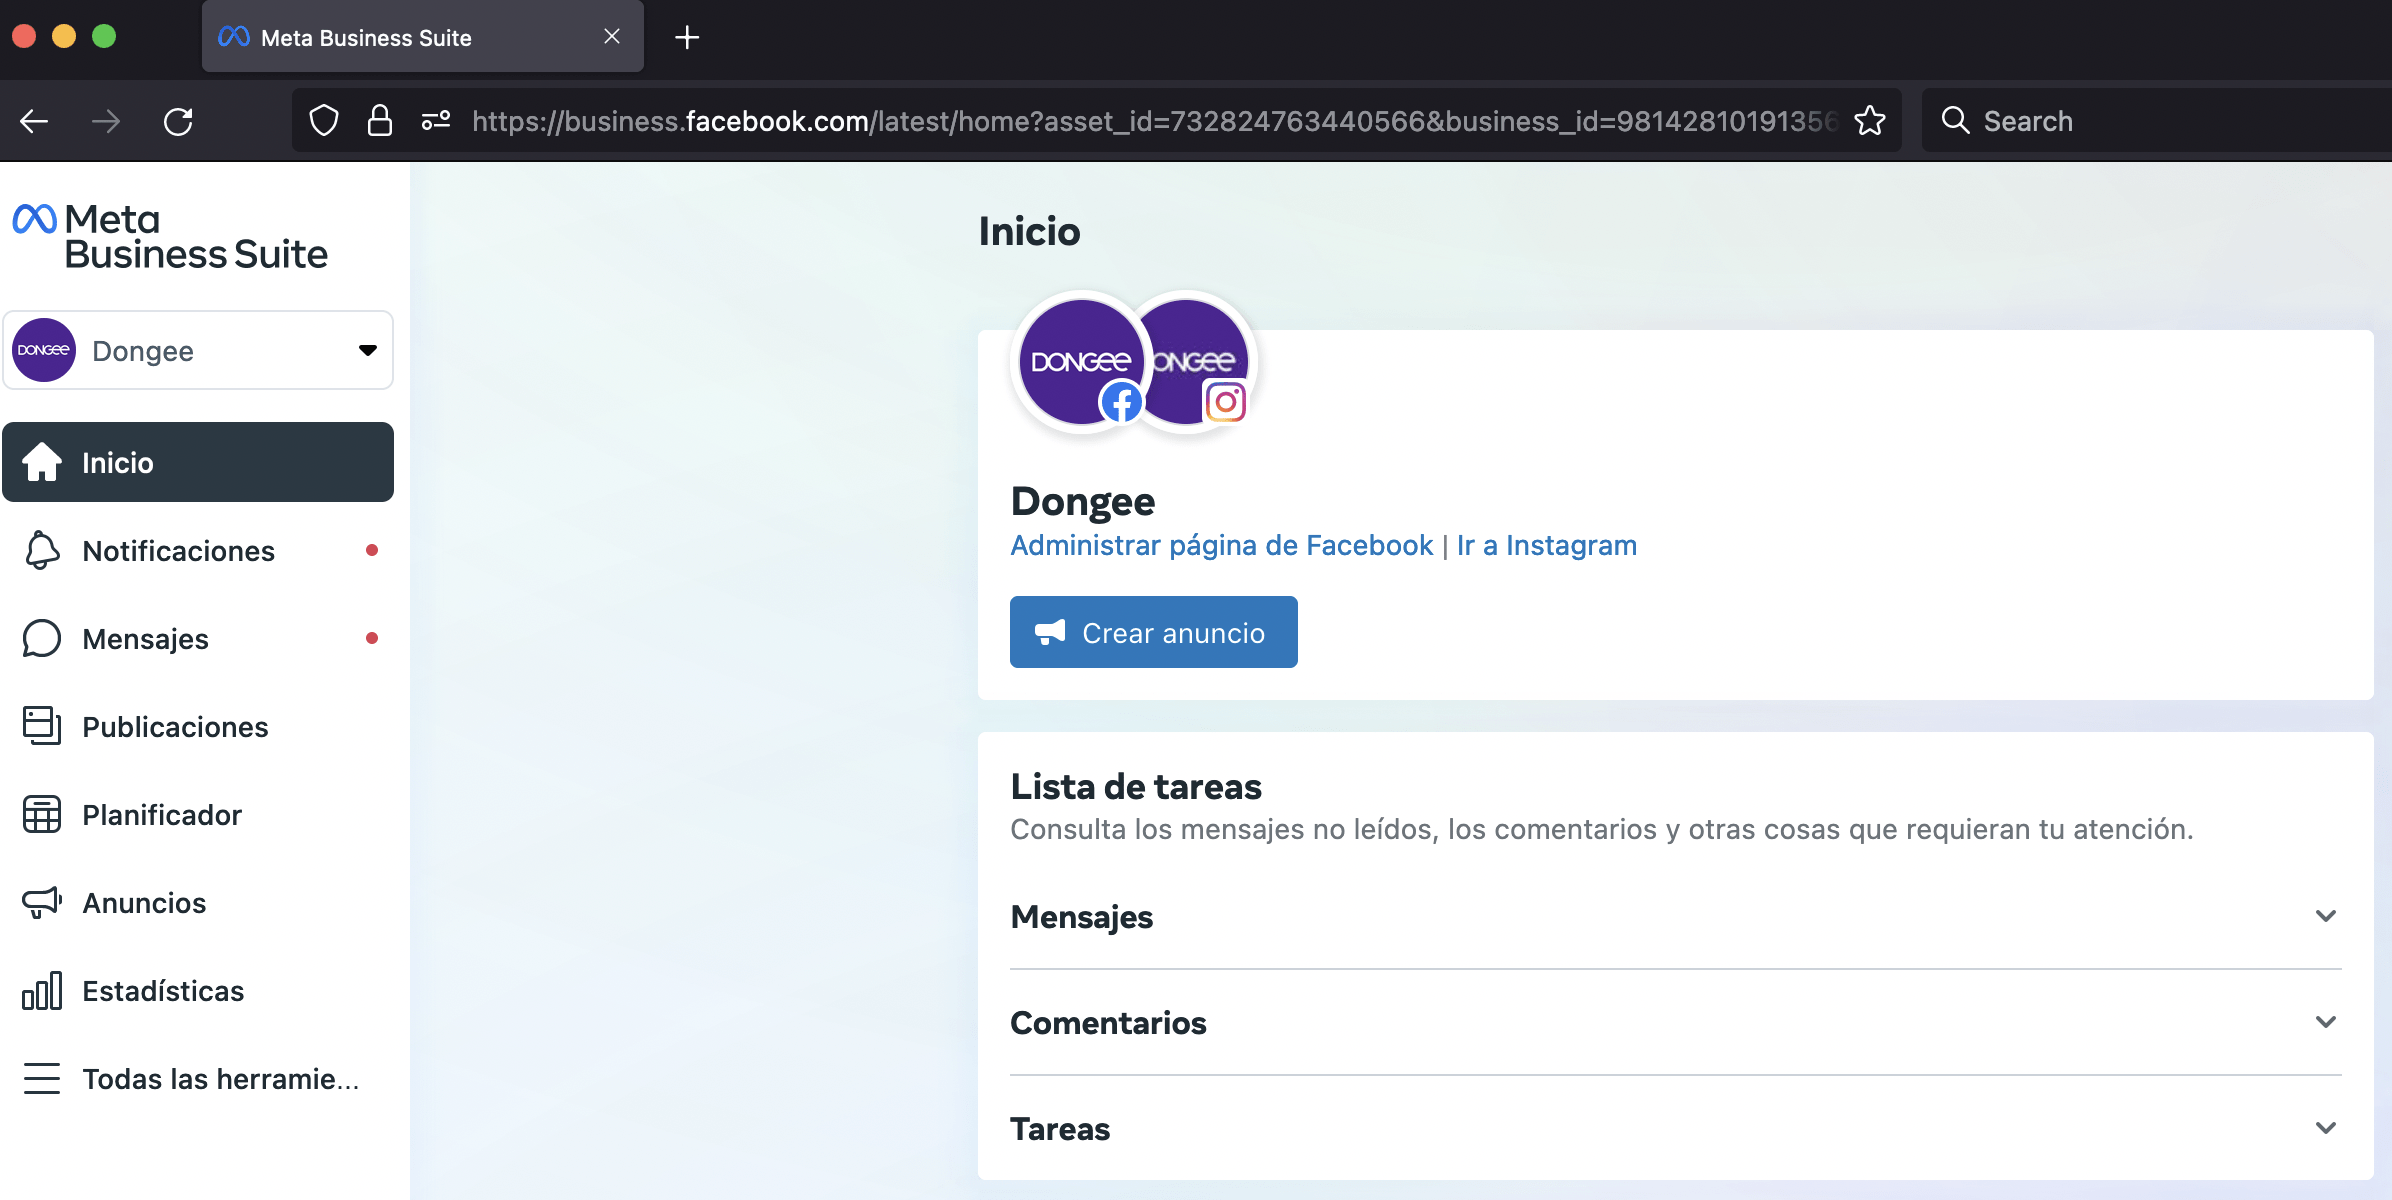Follow the Ir a Instagram link

(1546, 545)
